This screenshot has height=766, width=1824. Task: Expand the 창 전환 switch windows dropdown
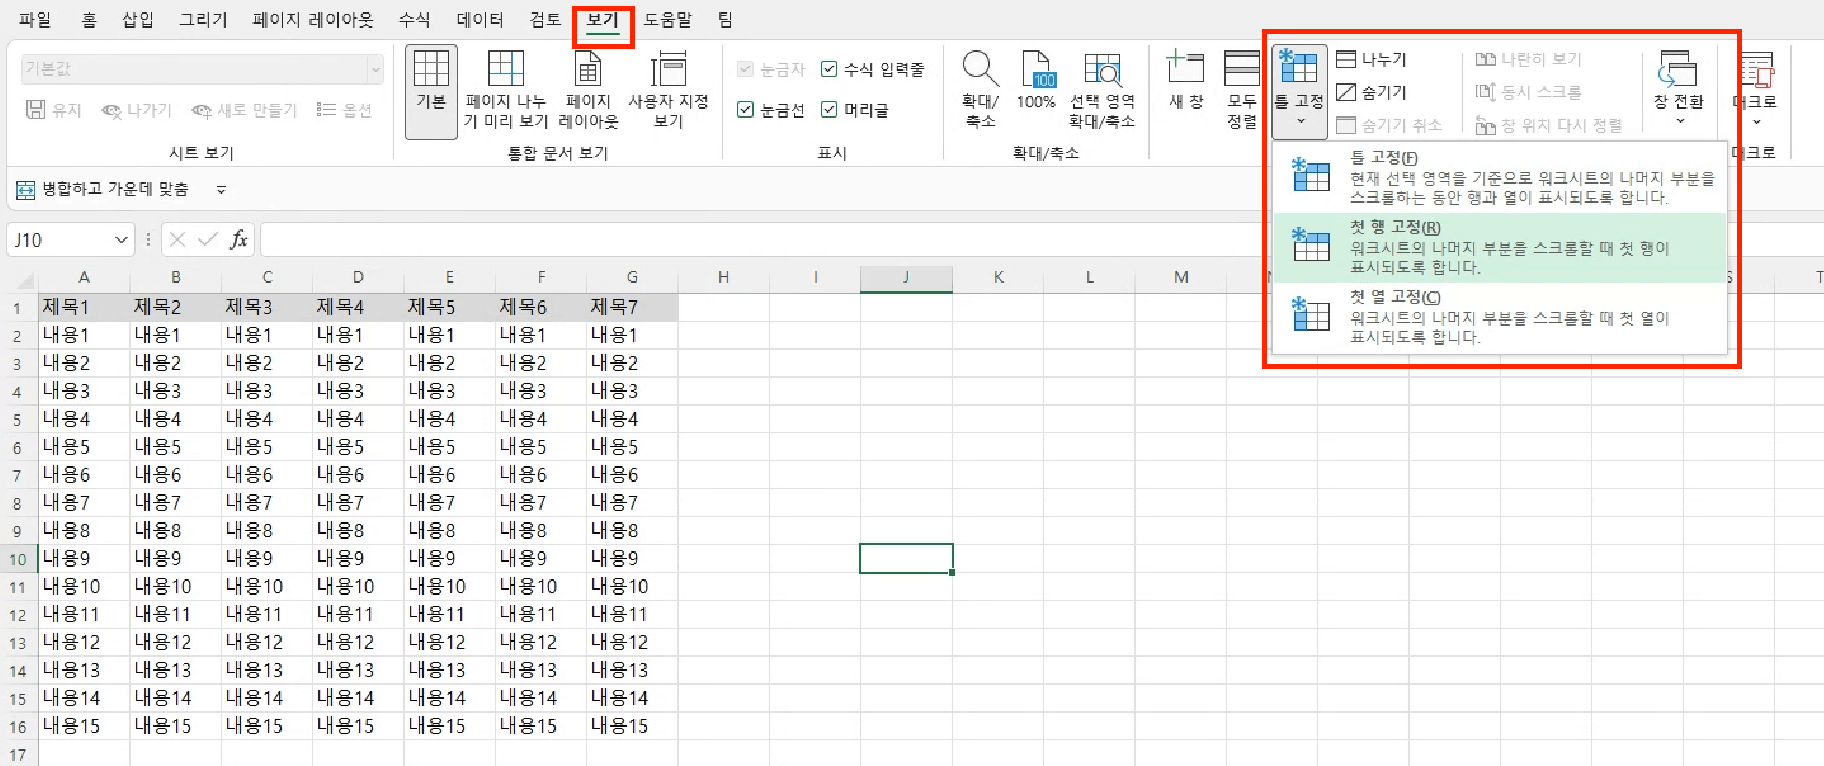pos(1679,90)
